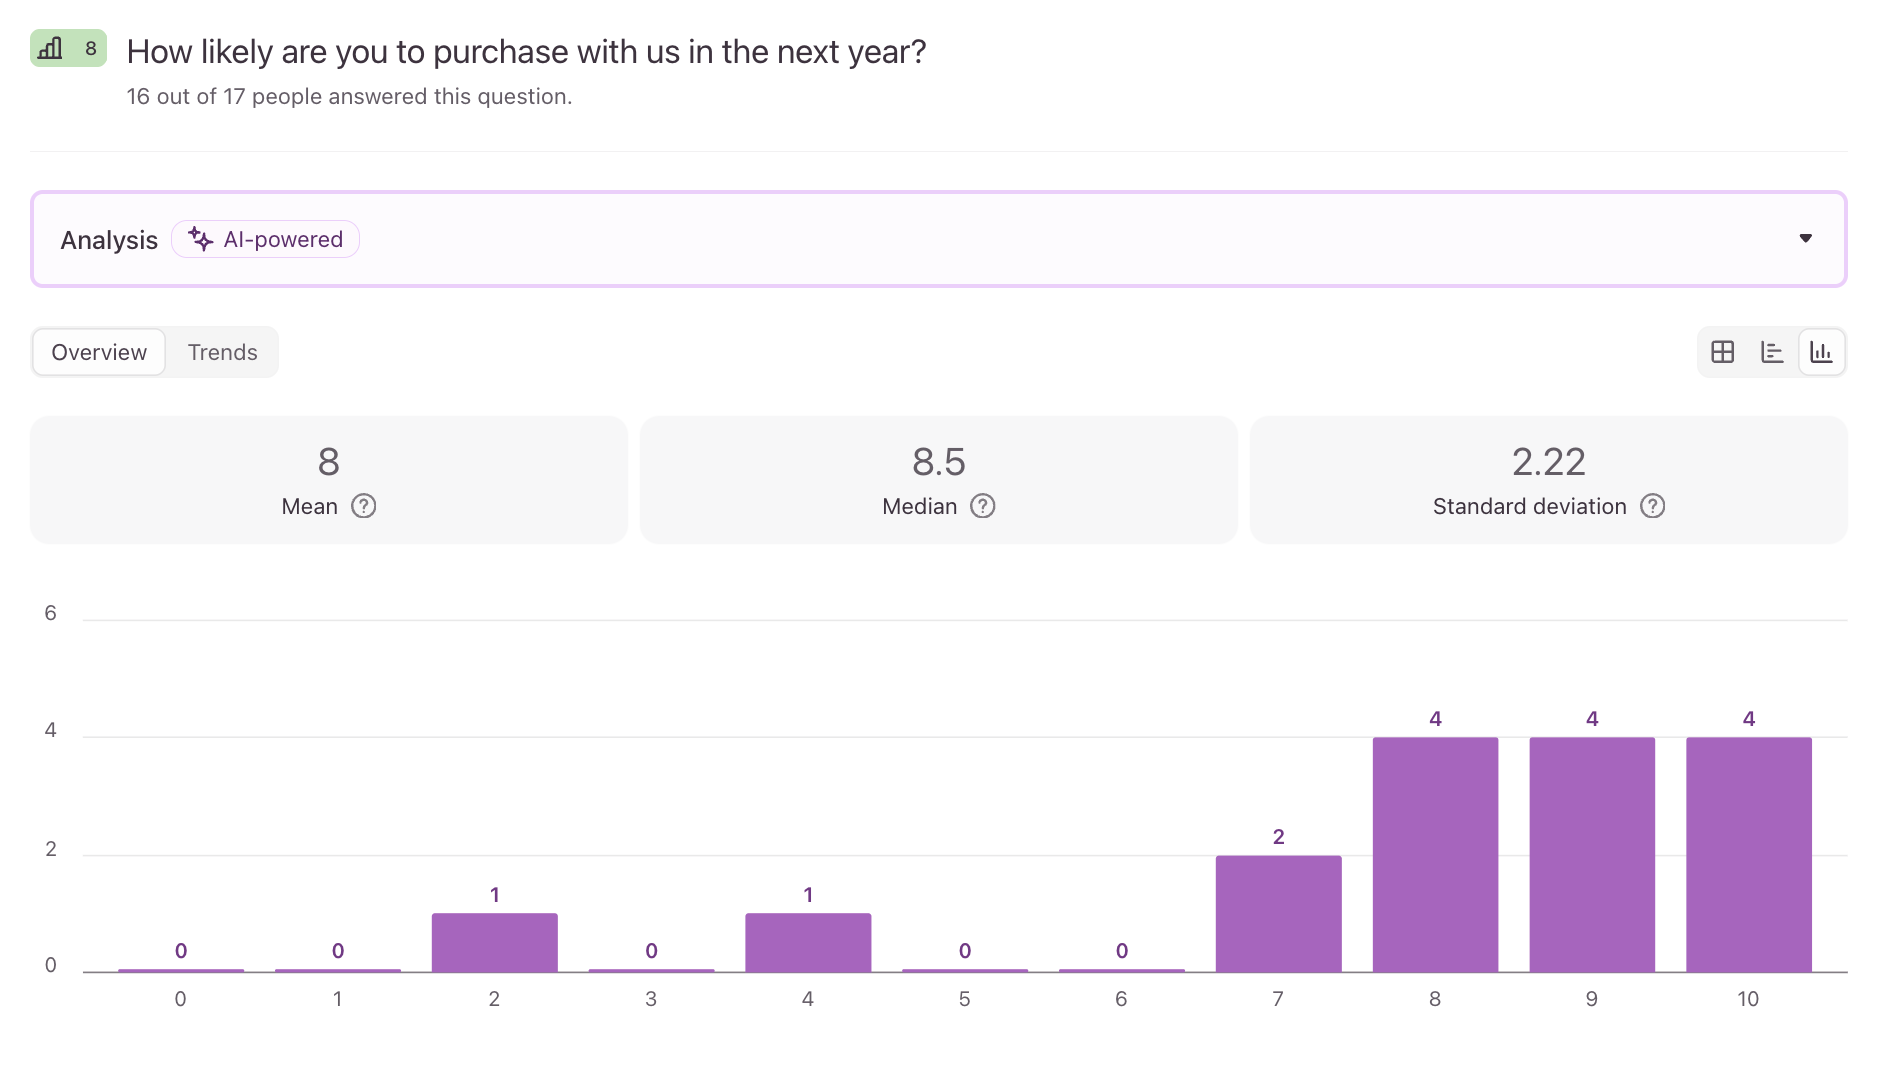This screenshot has height=1076, width=1882.
Task: Click the Mean statistic card
Action: point(329,480)
